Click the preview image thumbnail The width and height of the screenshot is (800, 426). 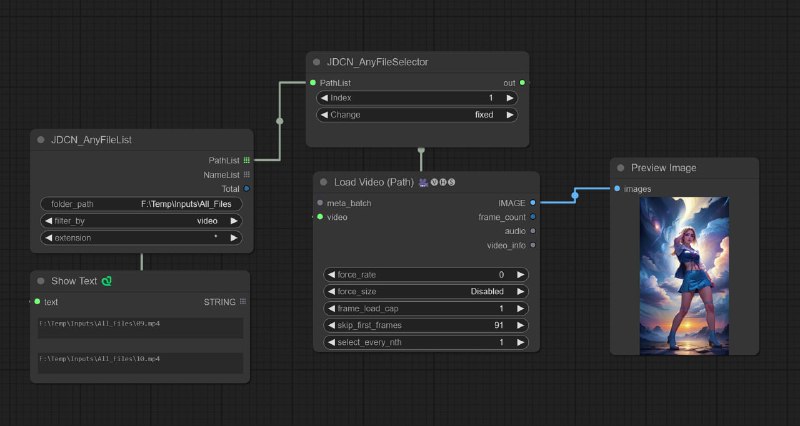coord(684,274)
